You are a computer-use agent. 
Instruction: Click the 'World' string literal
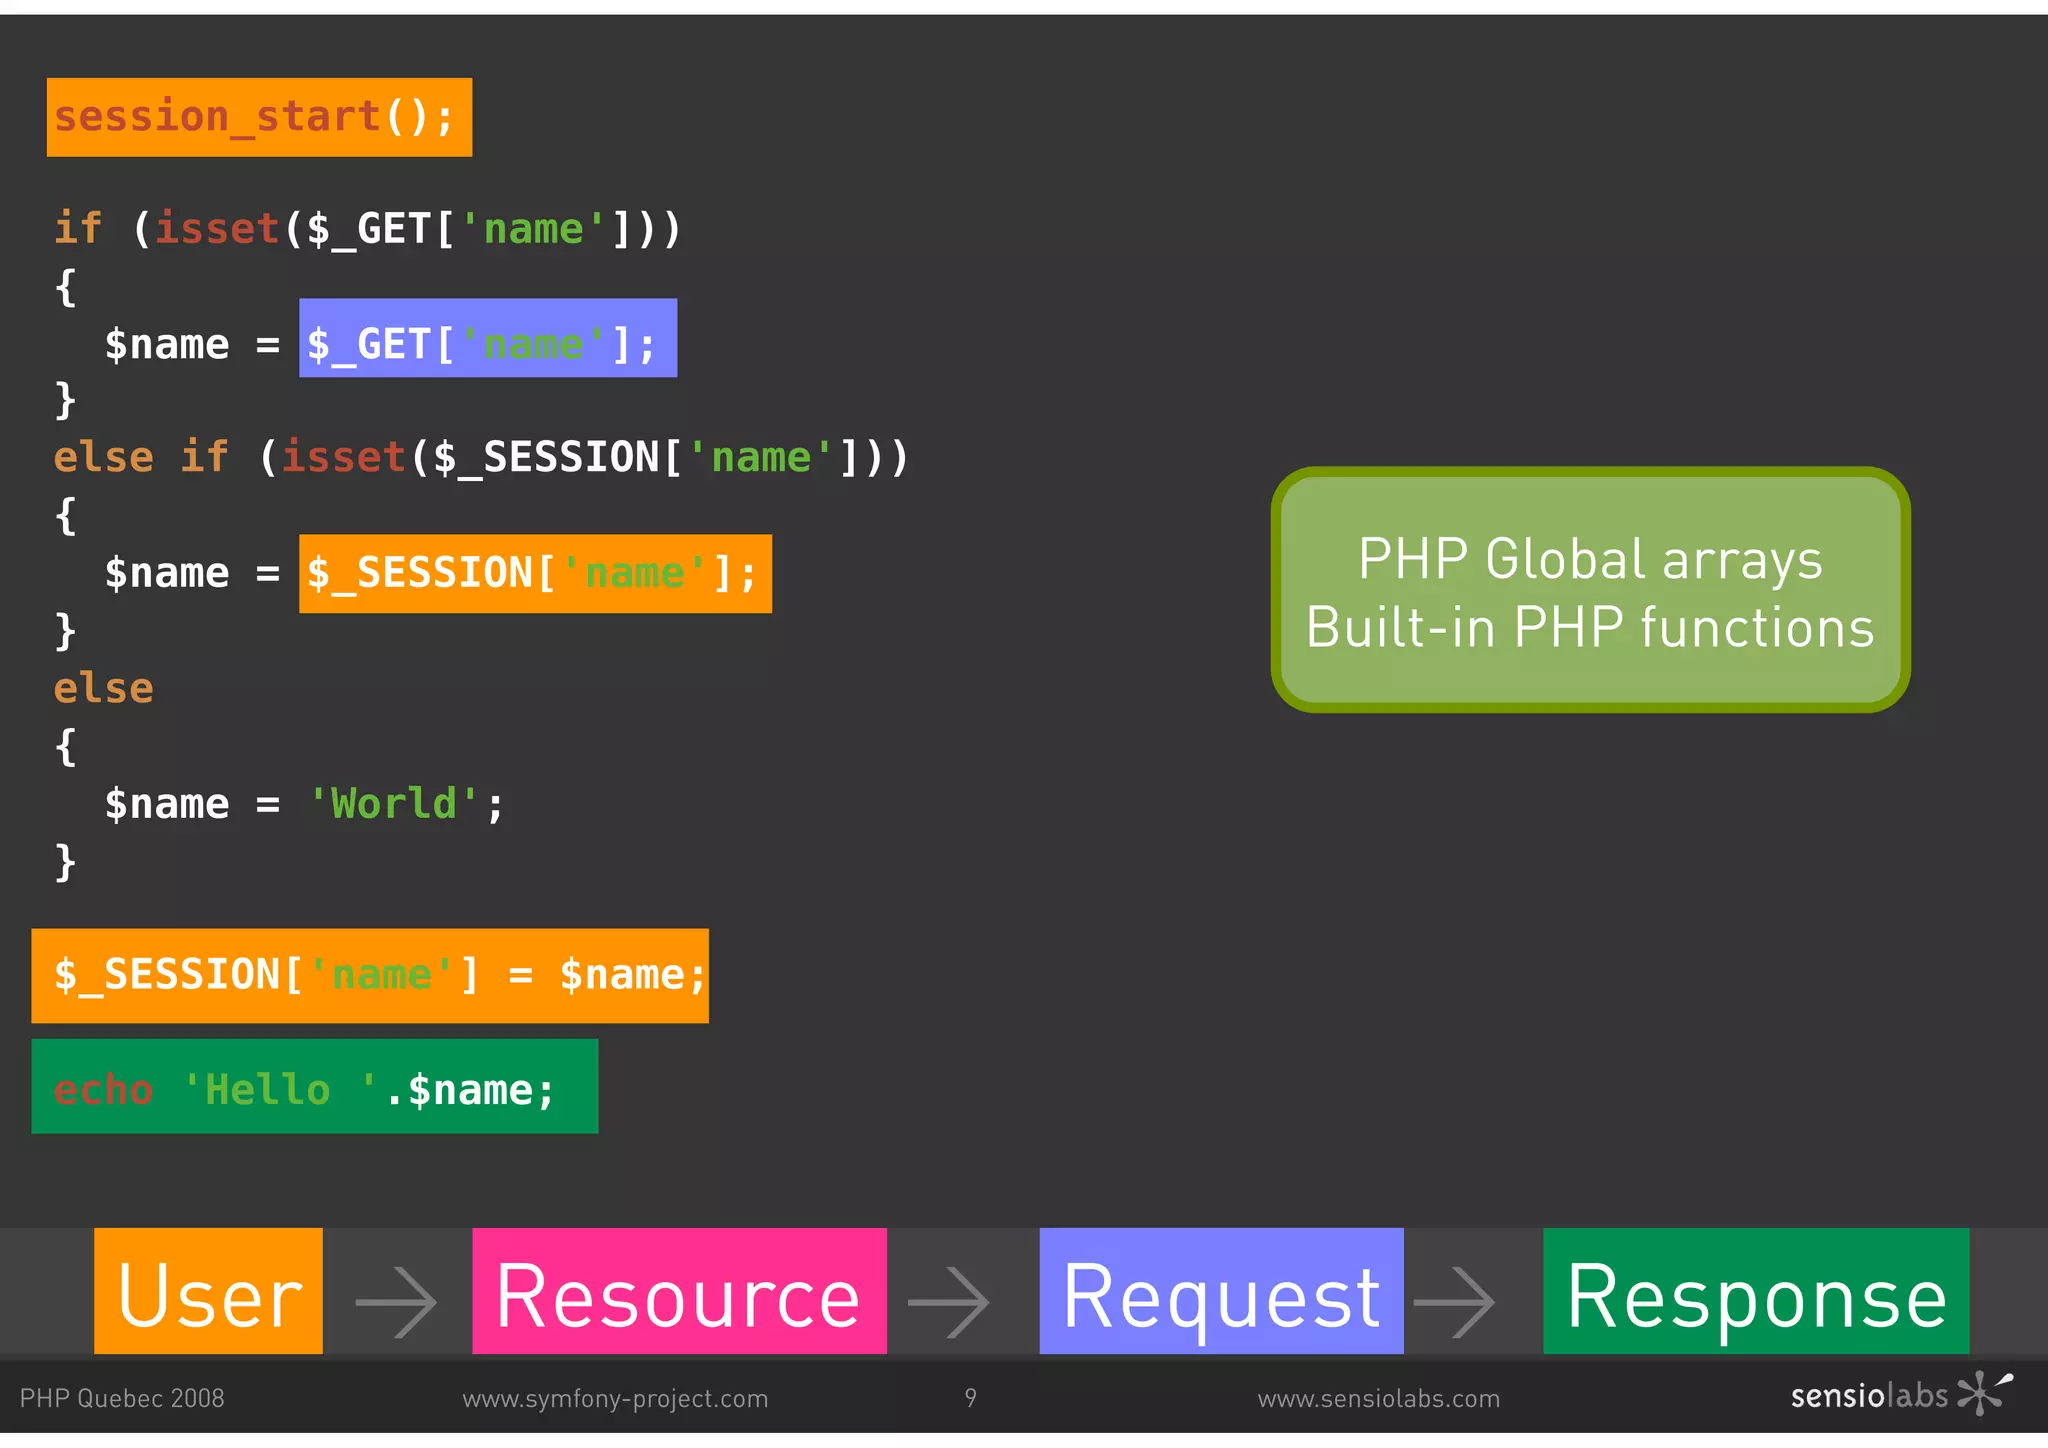(394, 804)
